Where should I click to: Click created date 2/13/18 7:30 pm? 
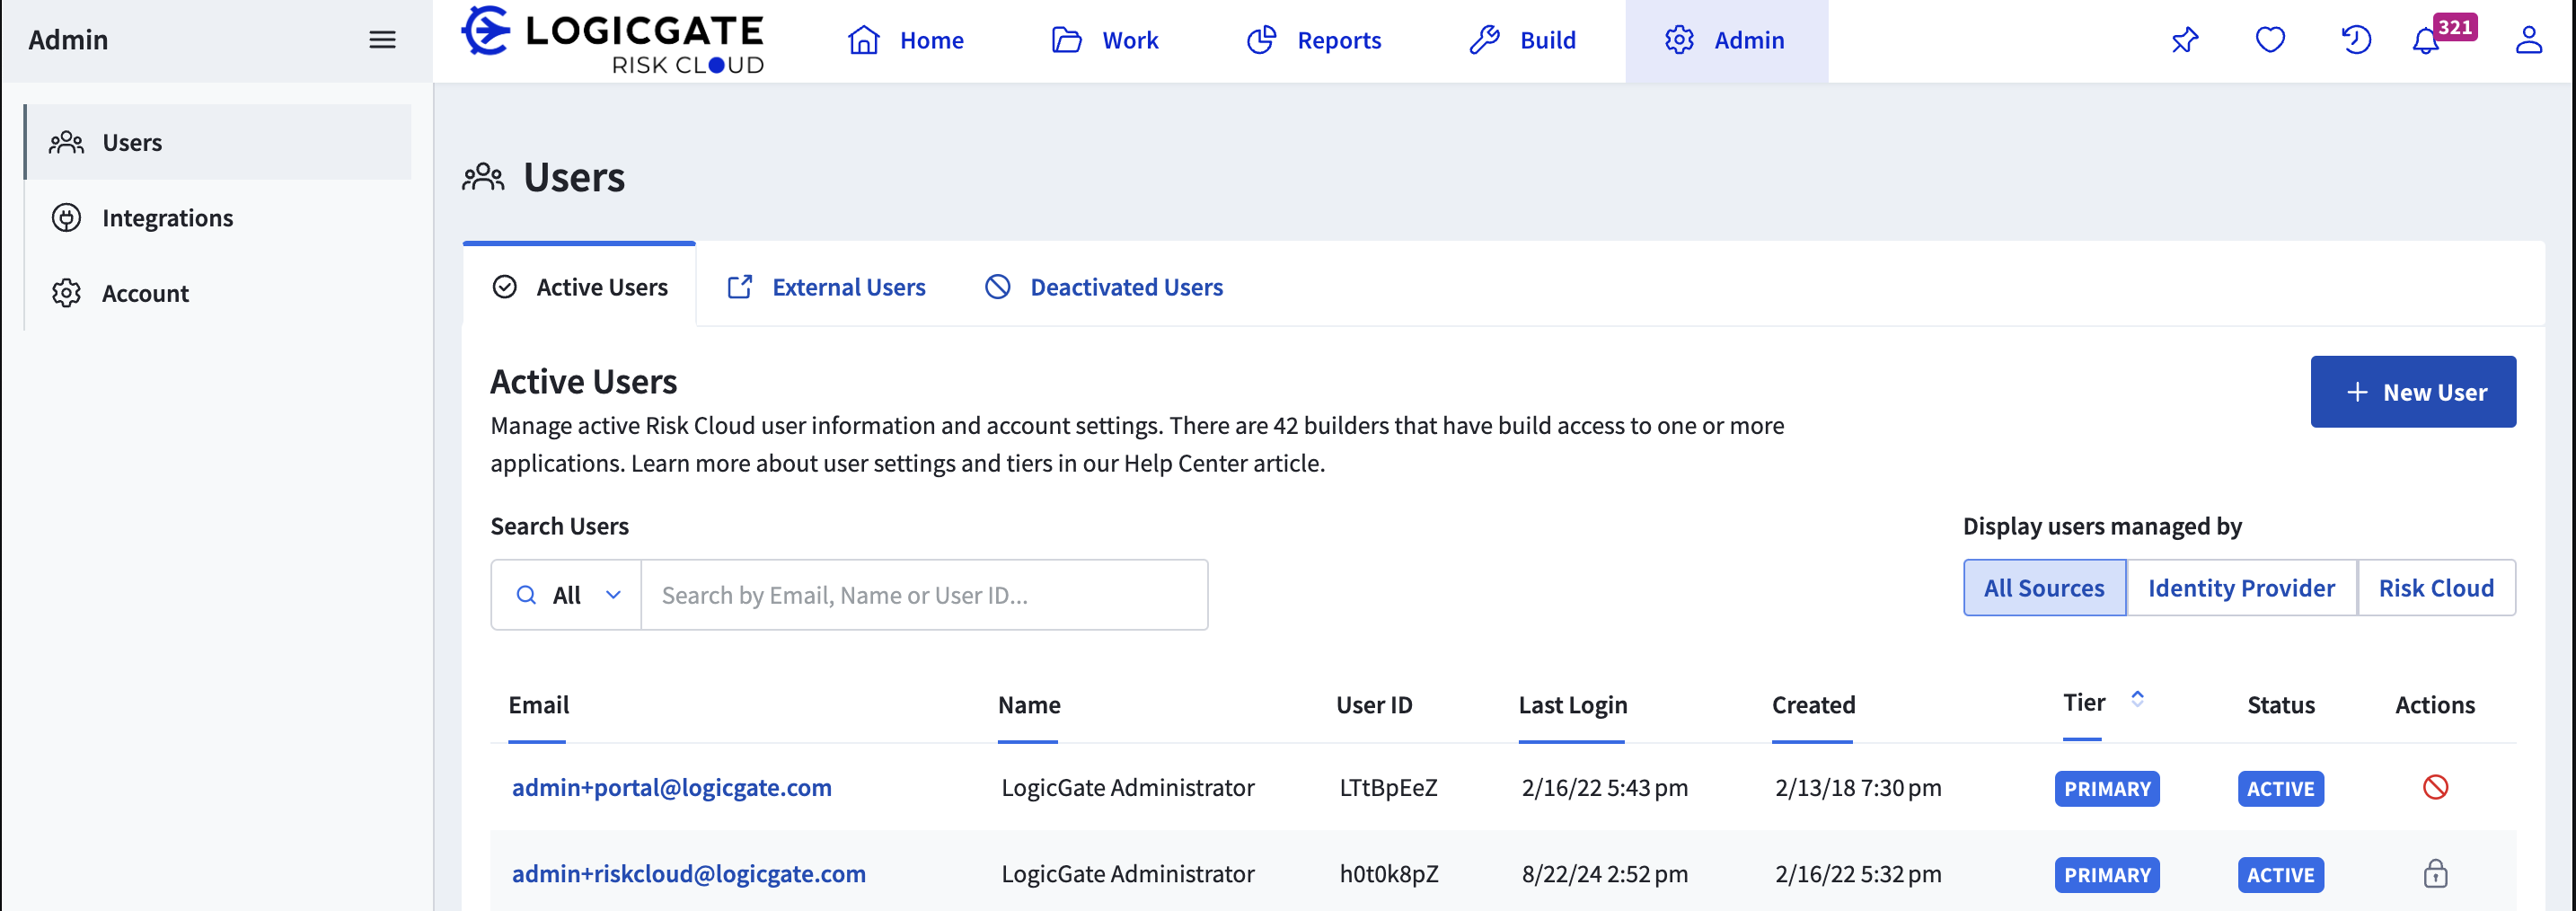(x=1858, y=788)
